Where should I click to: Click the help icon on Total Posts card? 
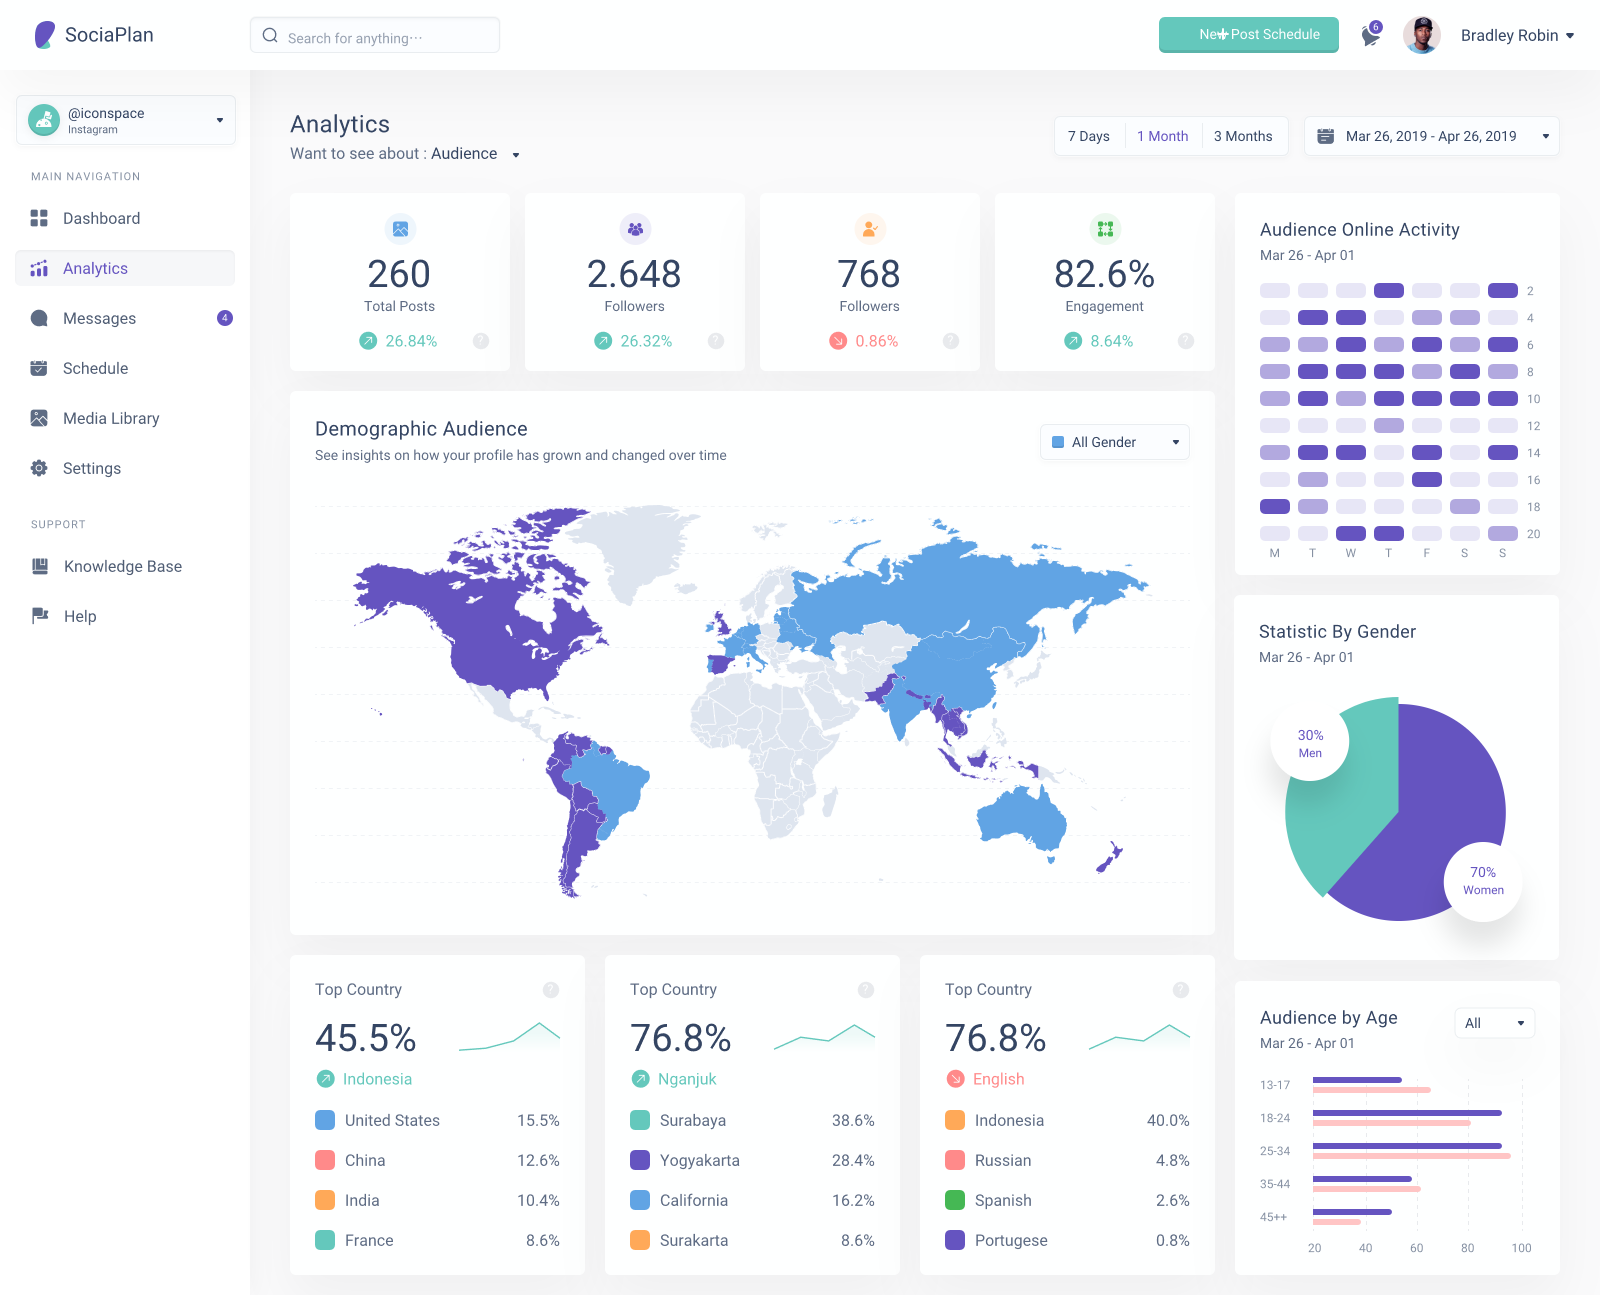[x=481, y=341]
